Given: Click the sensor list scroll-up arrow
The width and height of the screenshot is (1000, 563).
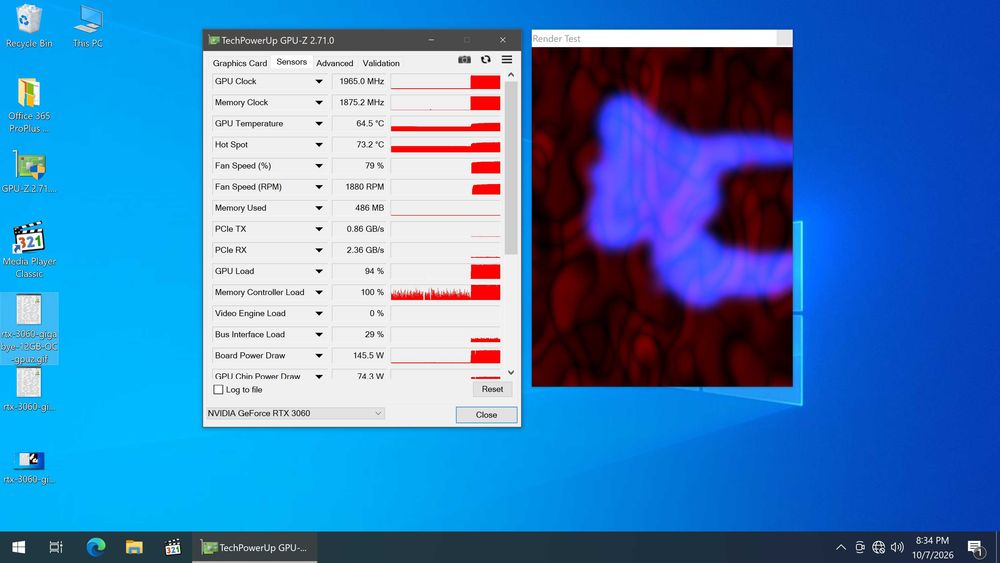Looking at the screenshot, I should pos(511,75).
